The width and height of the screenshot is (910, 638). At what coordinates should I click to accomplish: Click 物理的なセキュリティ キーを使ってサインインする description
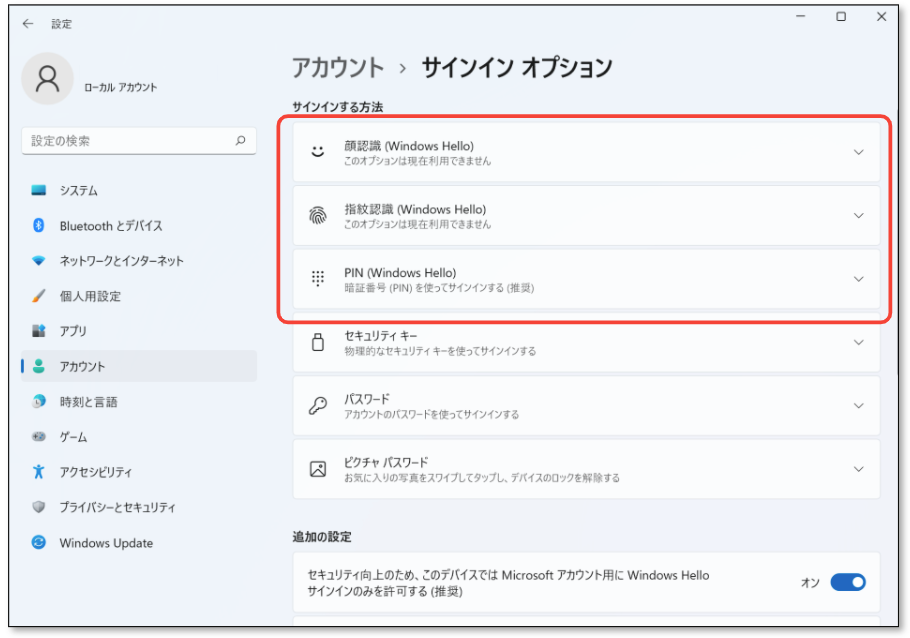click(440, 351)
